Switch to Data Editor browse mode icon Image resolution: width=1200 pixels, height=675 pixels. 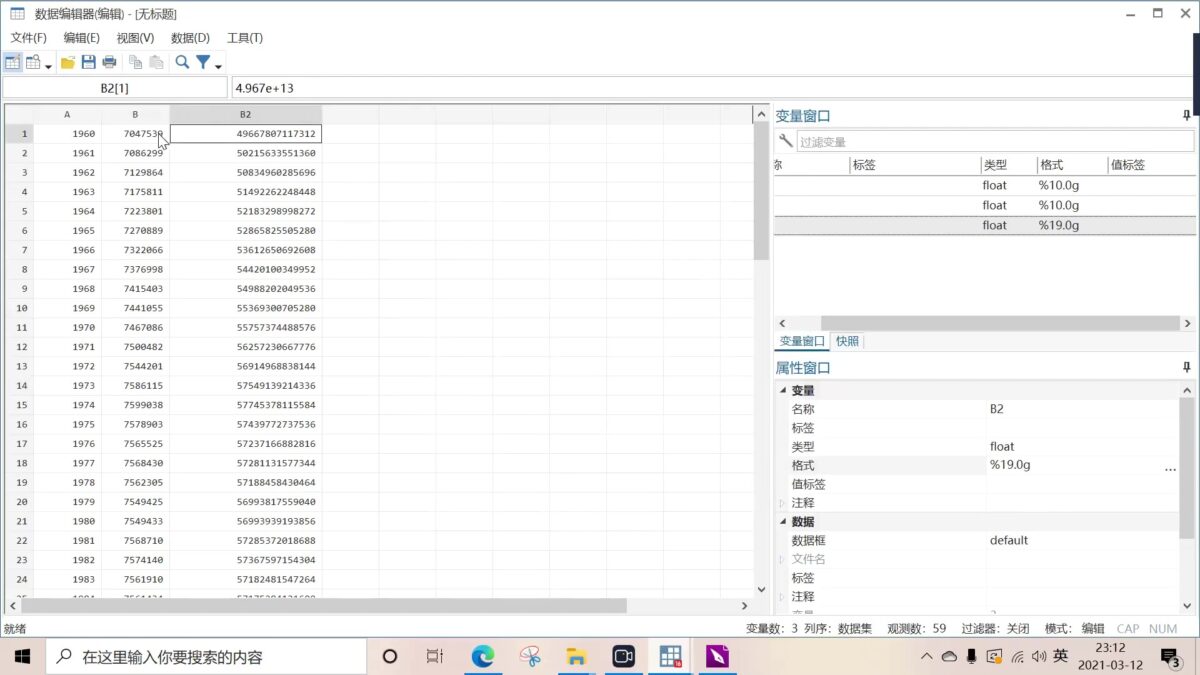[x=33, y=62]
